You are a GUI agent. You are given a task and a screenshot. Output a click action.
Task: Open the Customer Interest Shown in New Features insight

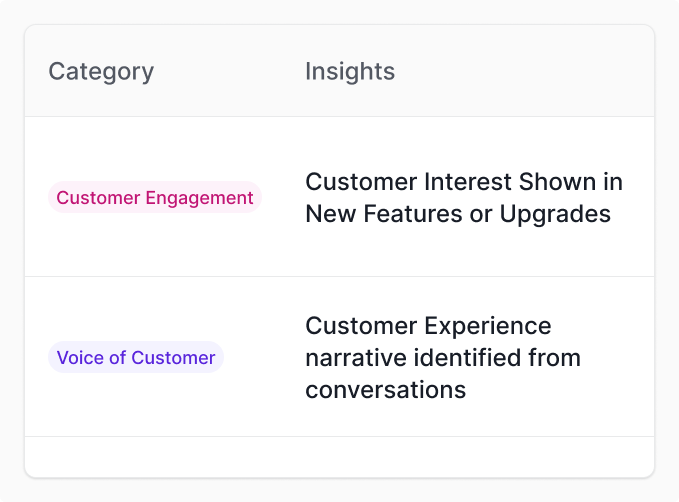point(463,198)
